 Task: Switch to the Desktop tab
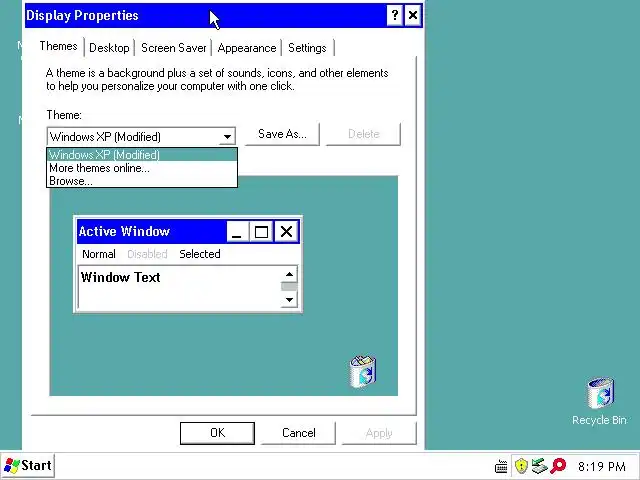click(109, 48)
